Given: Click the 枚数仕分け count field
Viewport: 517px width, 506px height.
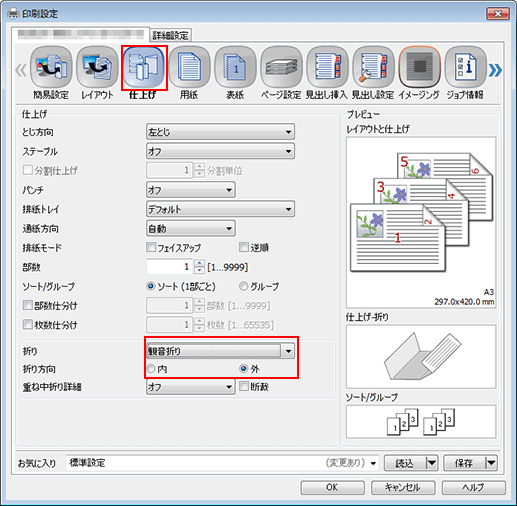Looking at the screenshot, I should click(169, 325).
